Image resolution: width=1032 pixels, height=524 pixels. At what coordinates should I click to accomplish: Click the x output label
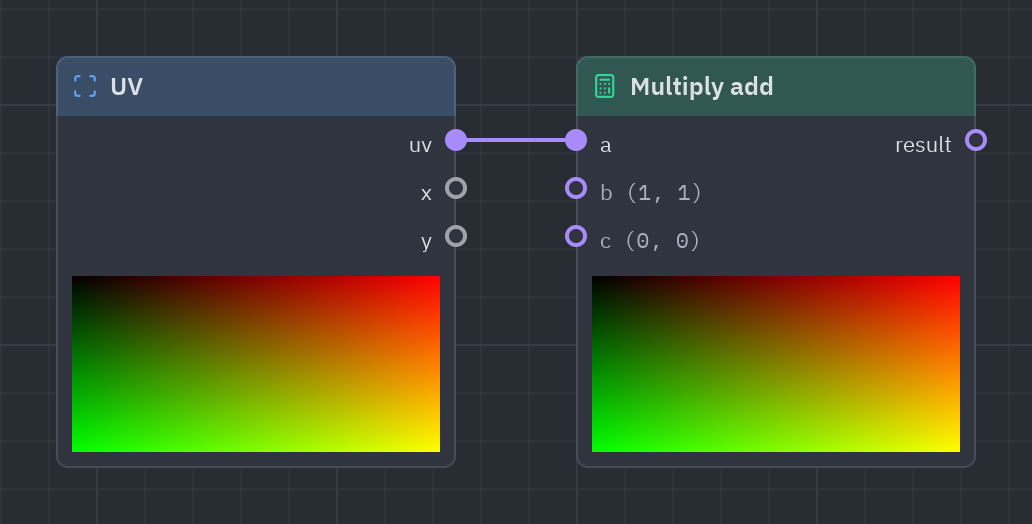pyautogui.click(x=426, y=194)
